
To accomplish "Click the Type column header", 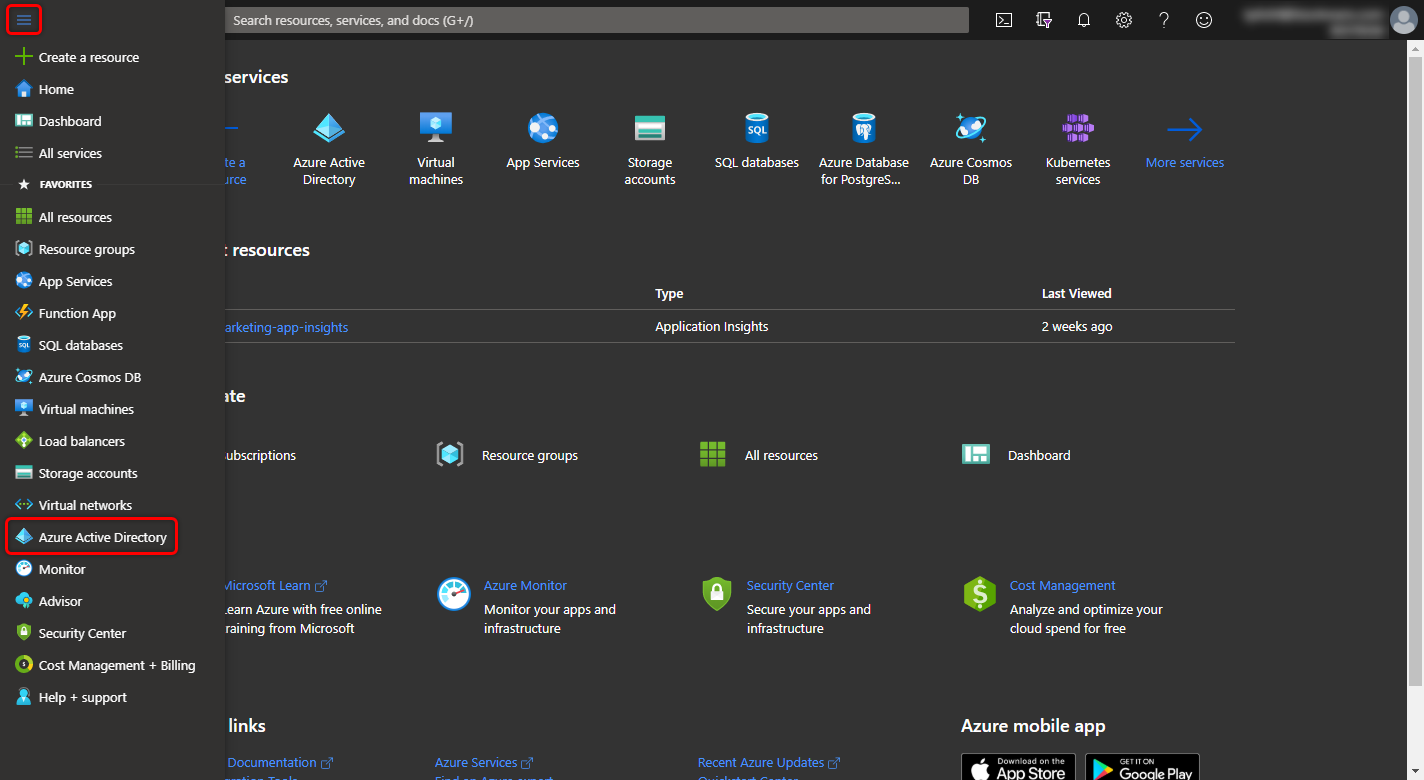I will pos(669,294).
